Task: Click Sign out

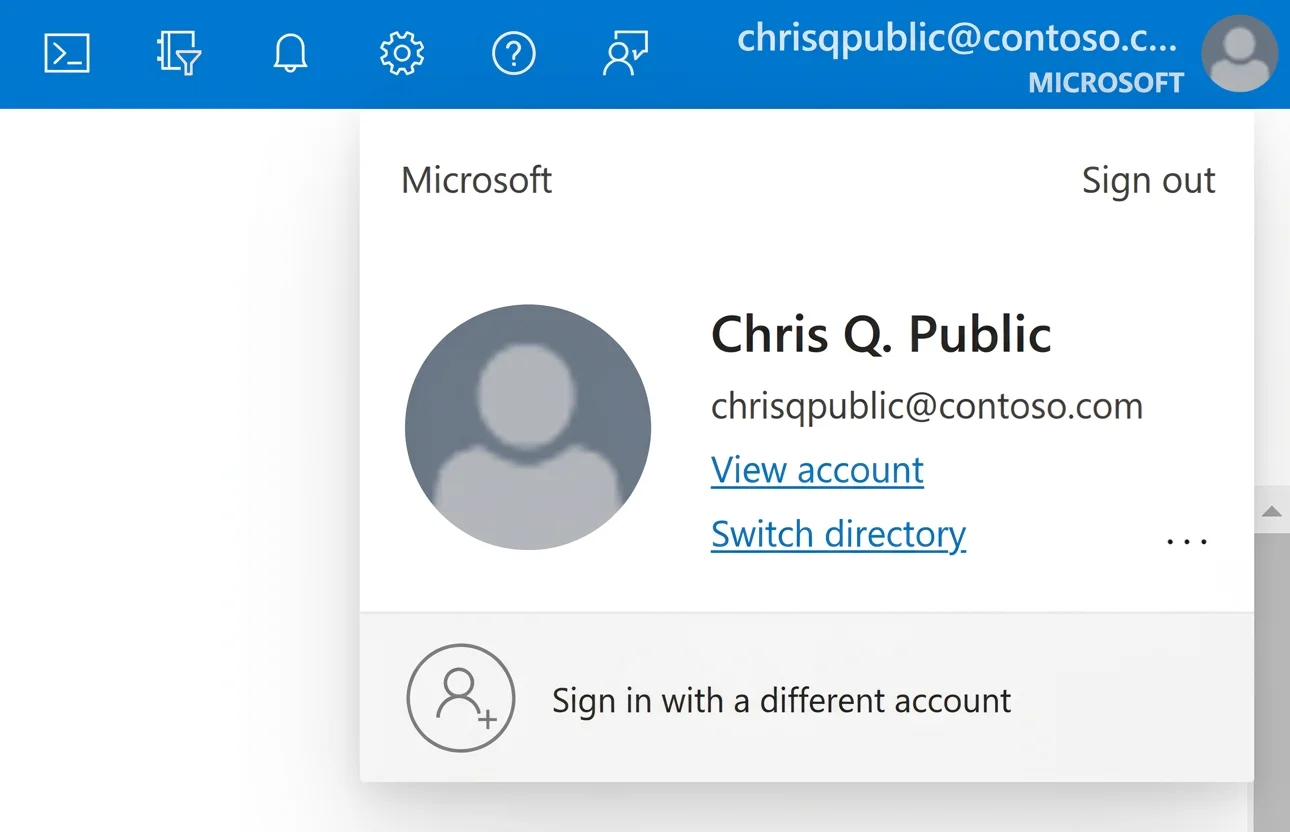Action: tap(1148, 180)
